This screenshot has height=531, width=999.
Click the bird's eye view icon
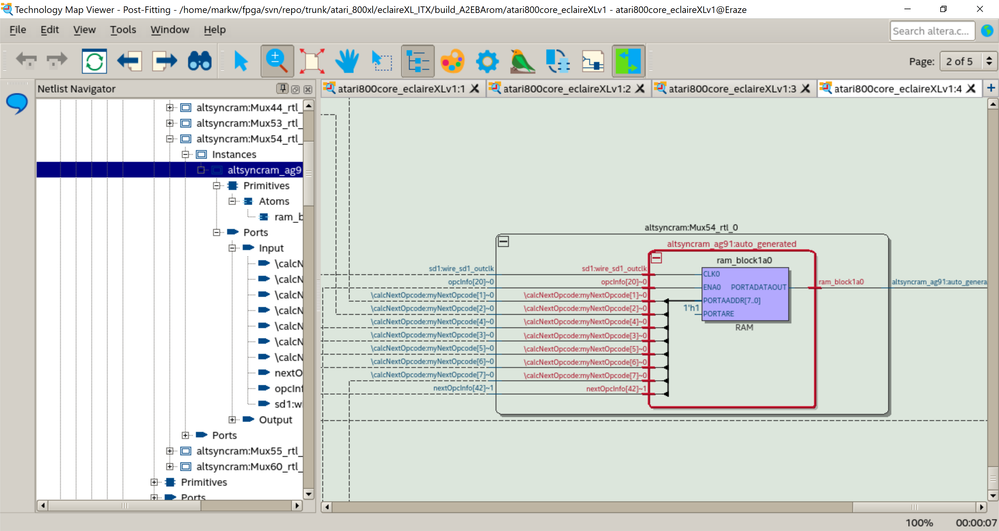point(522,61)
